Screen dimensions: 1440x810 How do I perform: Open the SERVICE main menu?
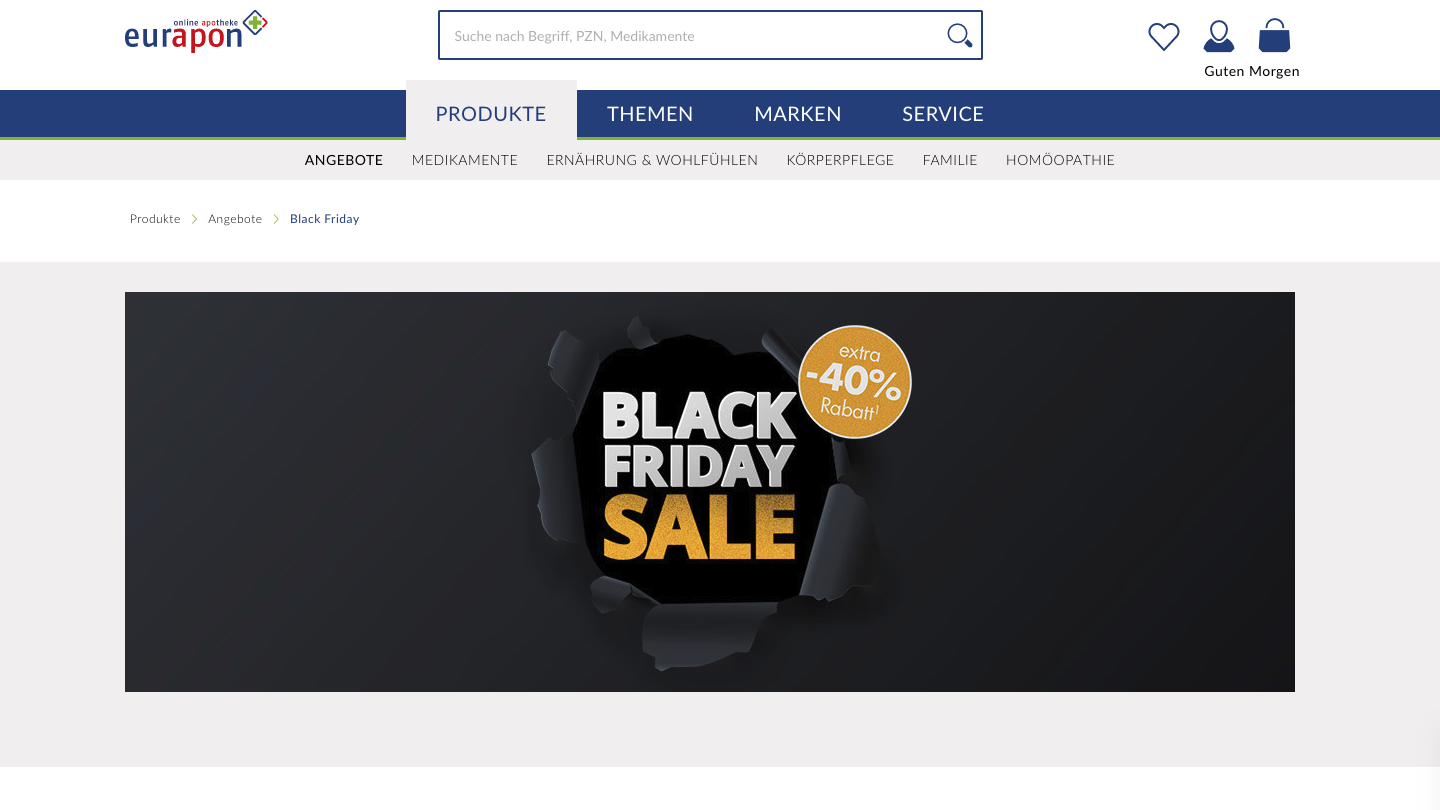(943, 114)
